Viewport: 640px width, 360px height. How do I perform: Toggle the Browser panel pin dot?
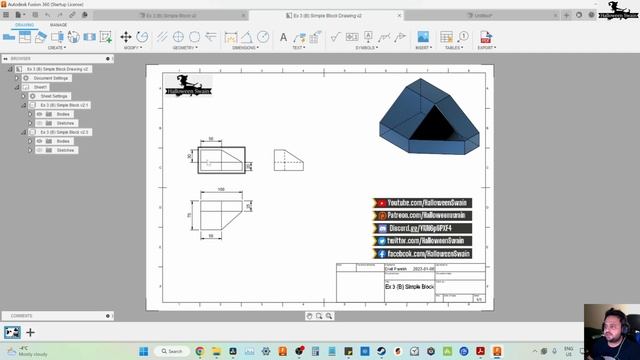coord(108,59)
